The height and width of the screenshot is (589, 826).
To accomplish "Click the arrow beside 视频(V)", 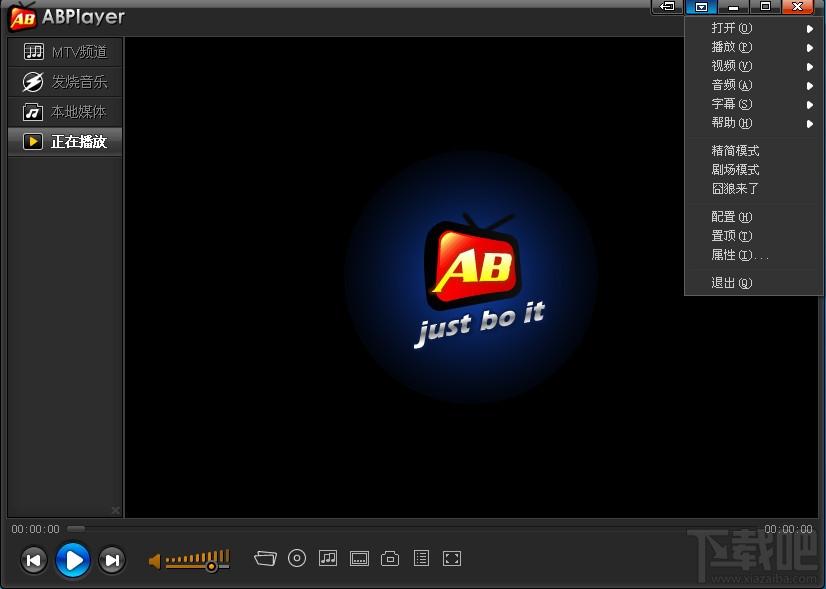I will point(810,67).
